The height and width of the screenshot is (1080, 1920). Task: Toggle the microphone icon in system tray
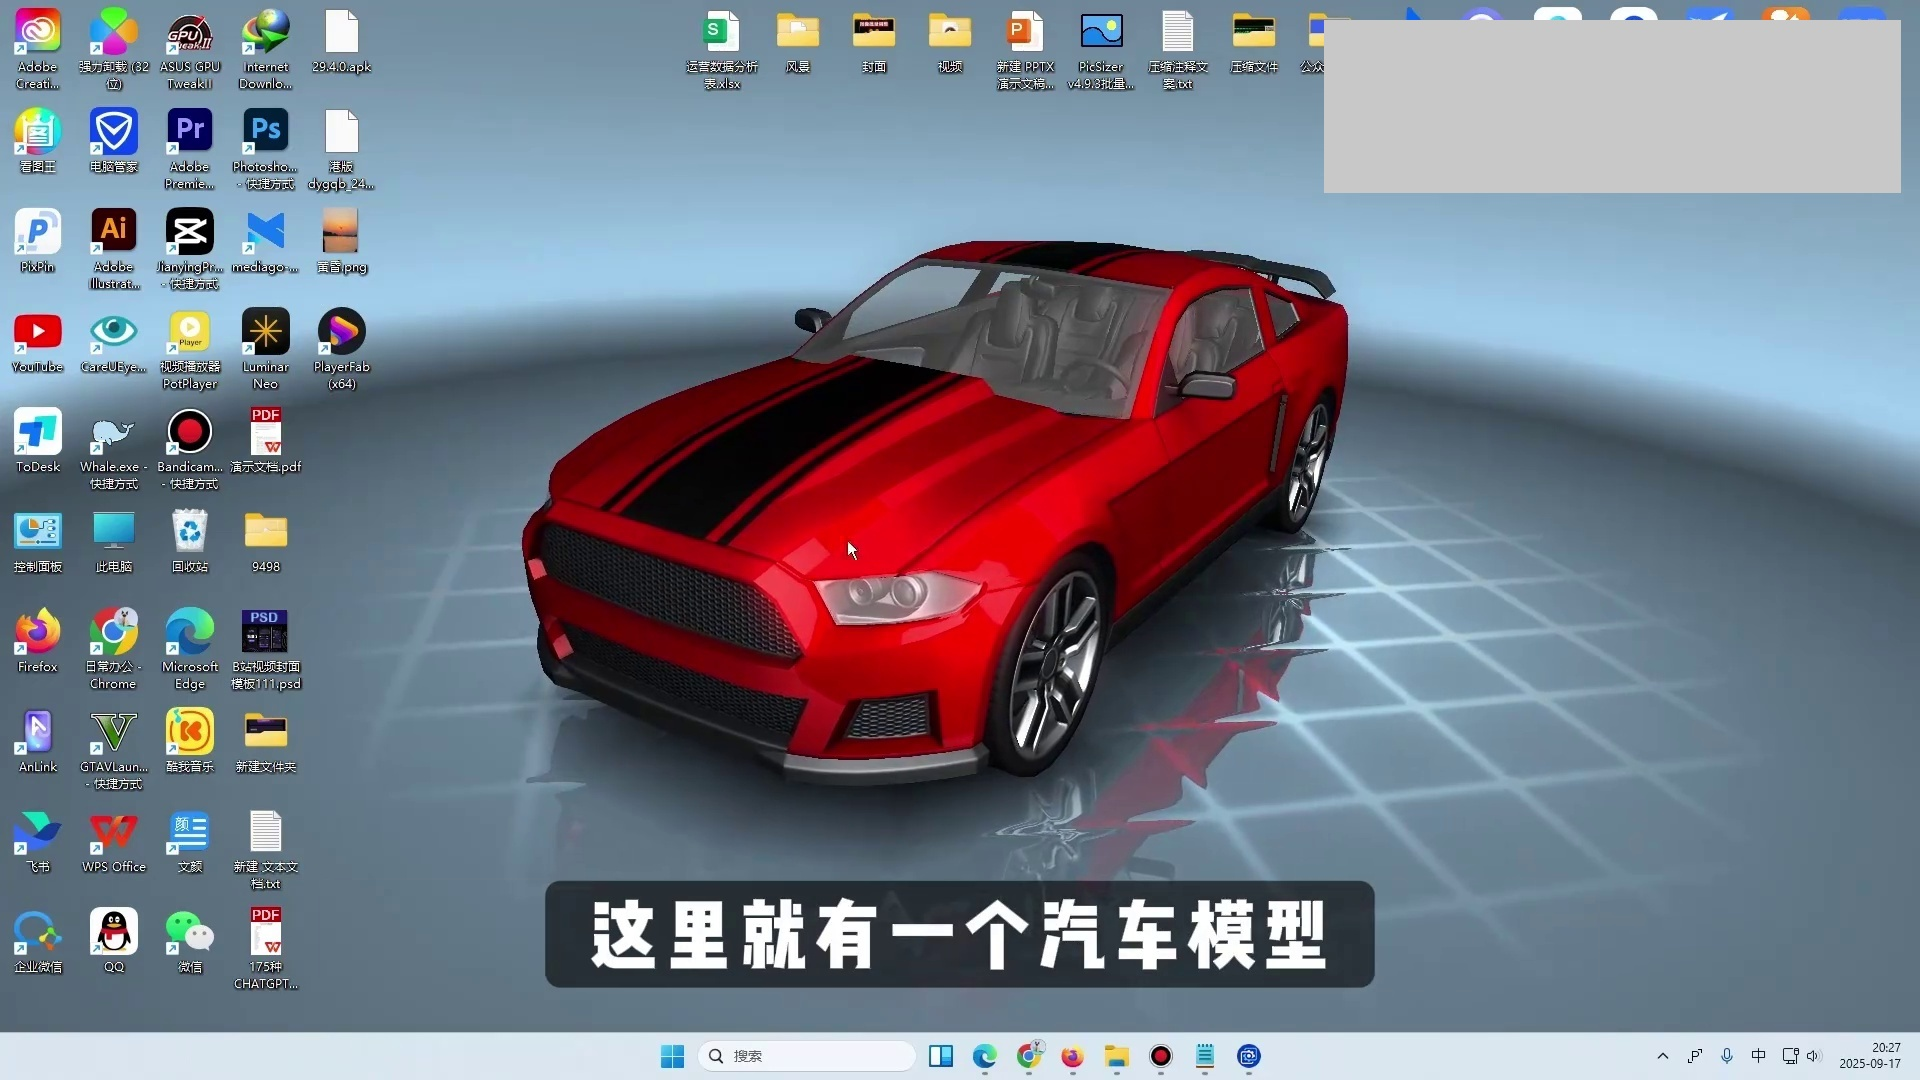(x=1727, y=1056)
